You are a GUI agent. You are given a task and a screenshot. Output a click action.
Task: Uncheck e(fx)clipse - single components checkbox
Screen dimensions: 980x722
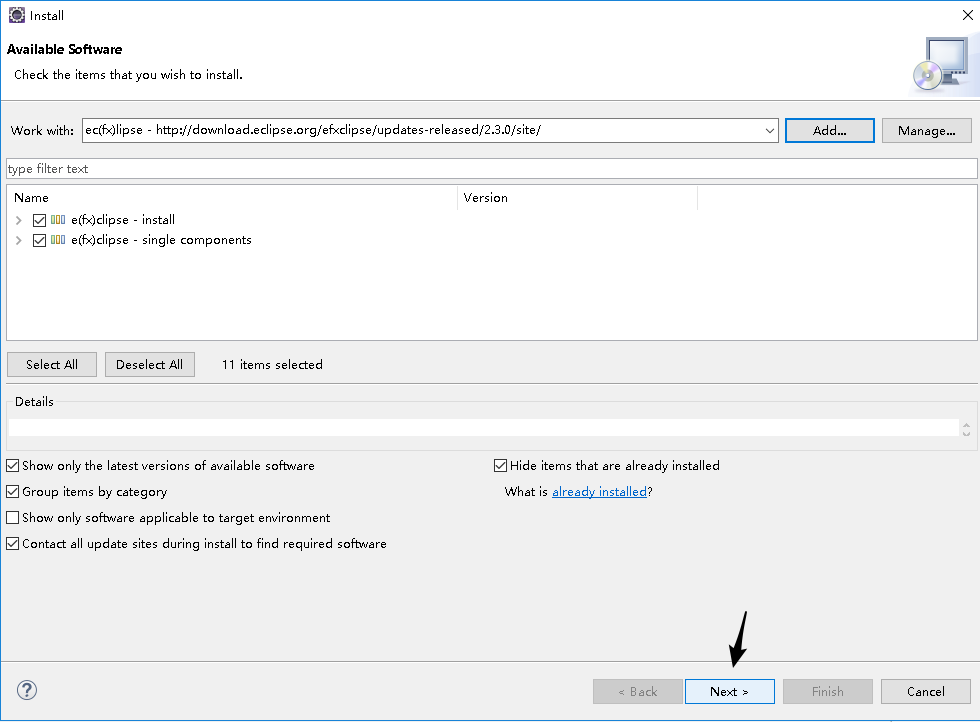39,240
